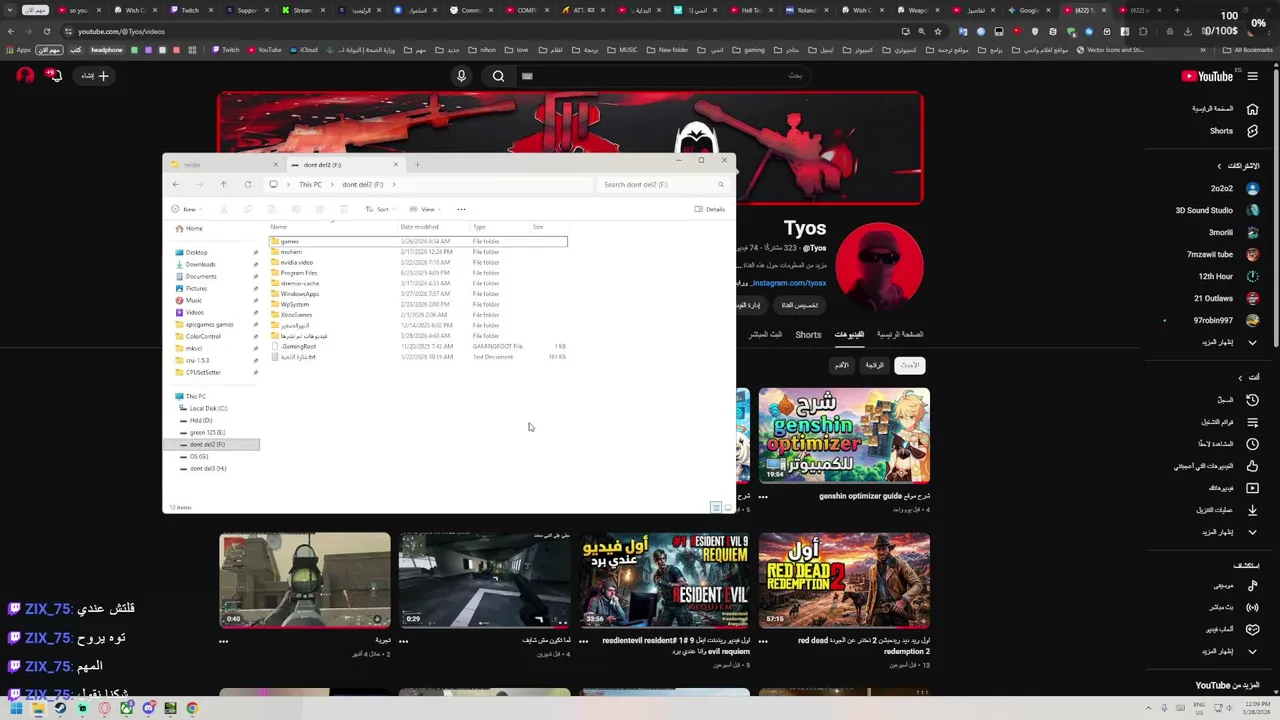Toggle the Details pane button in Explorer
Viewport: 1280px width, 720px height.
(710, 209)
